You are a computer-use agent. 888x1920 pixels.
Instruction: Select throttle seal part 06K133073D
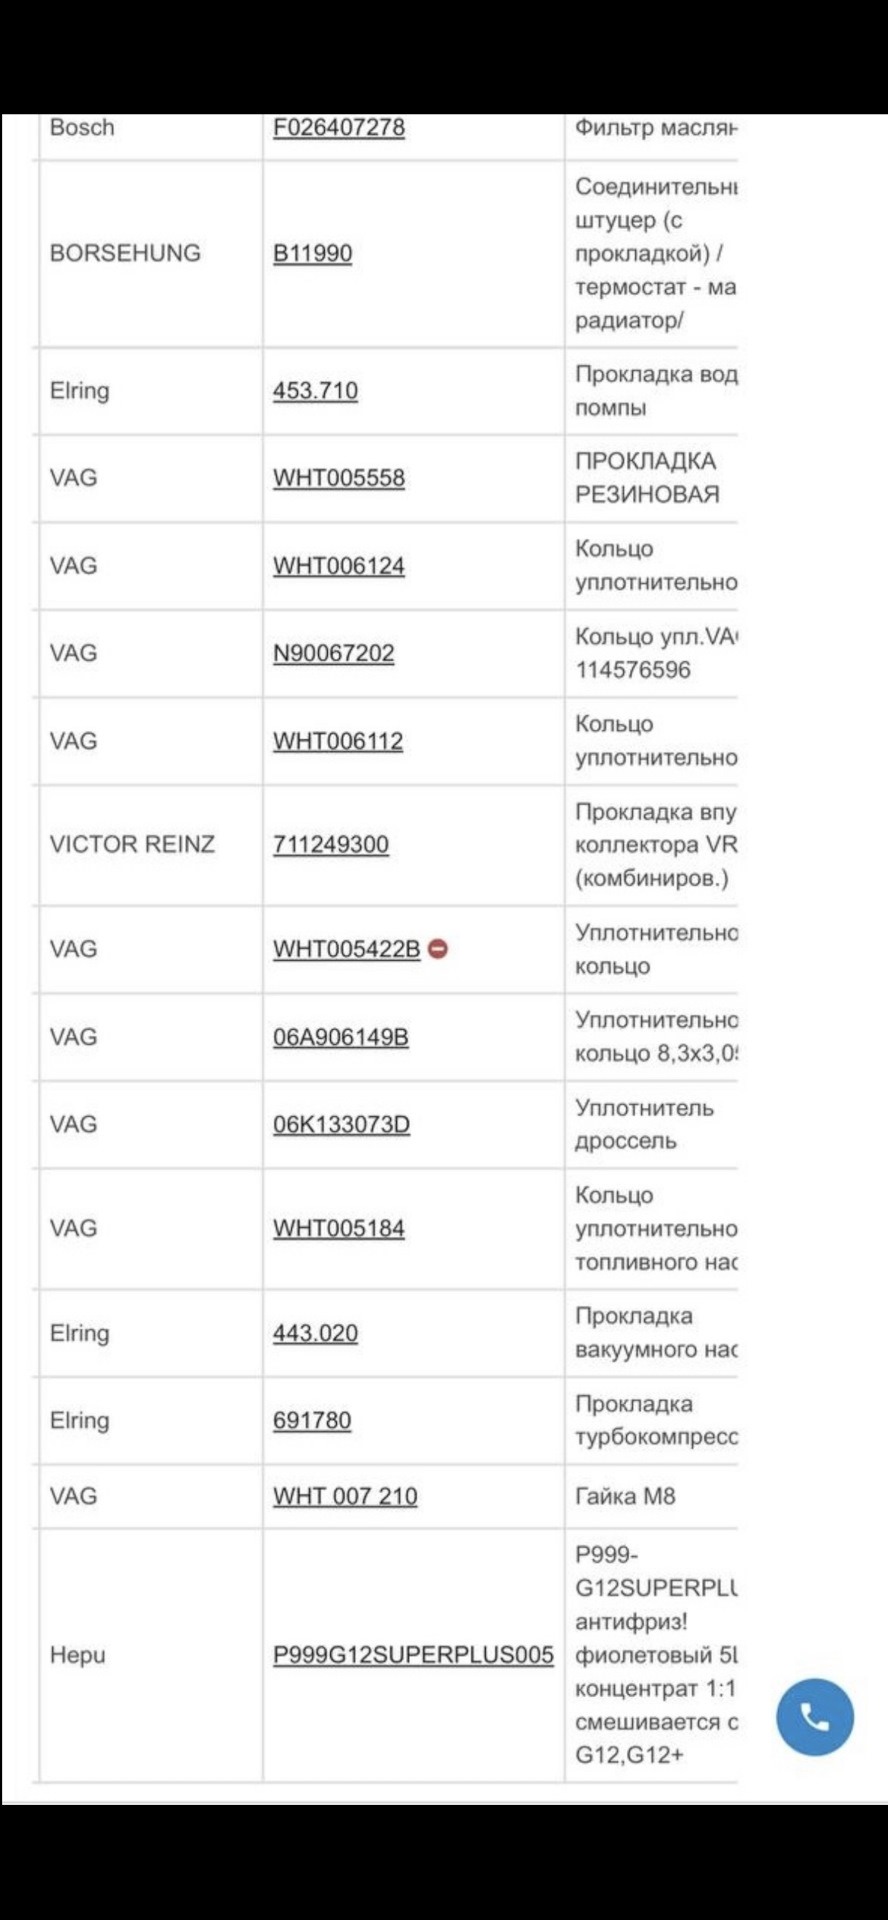341,1124
